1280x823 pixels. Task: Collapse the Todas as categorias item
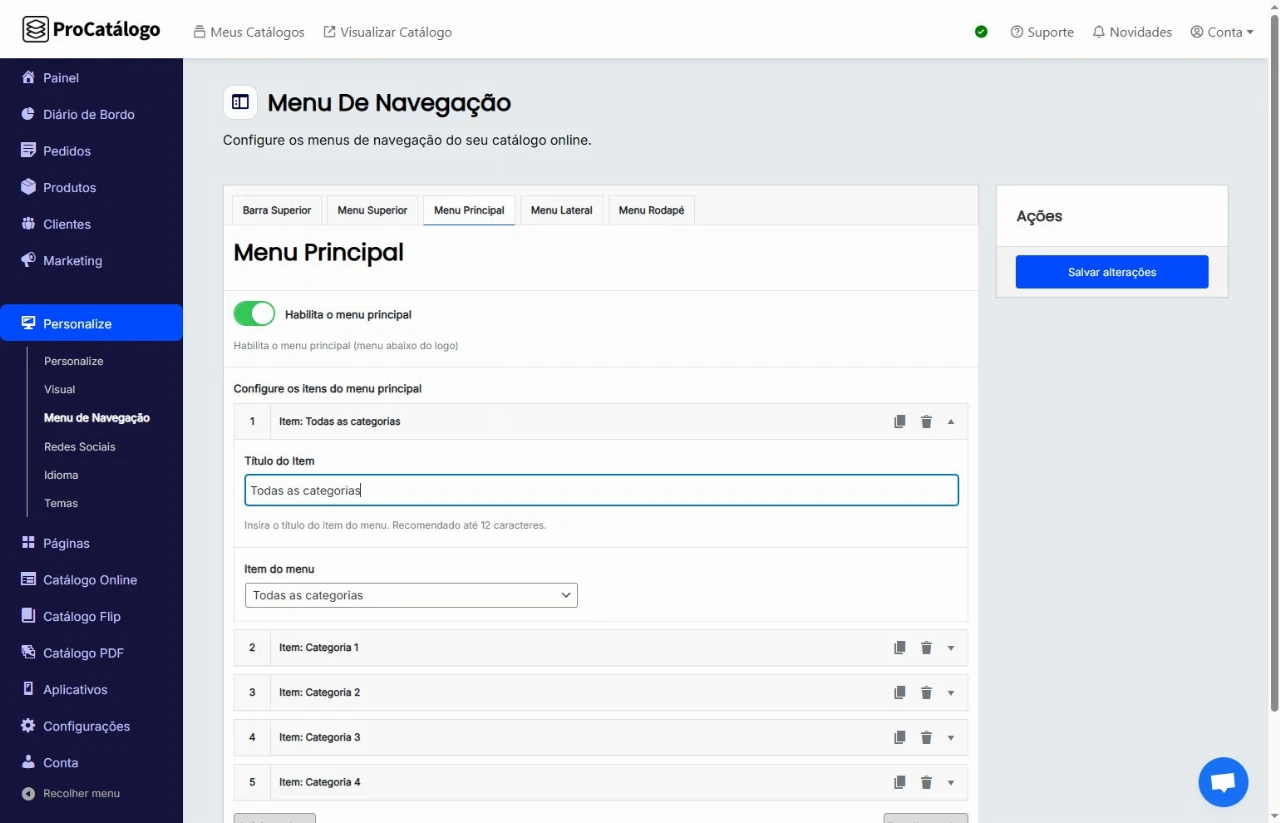(951, 422)
